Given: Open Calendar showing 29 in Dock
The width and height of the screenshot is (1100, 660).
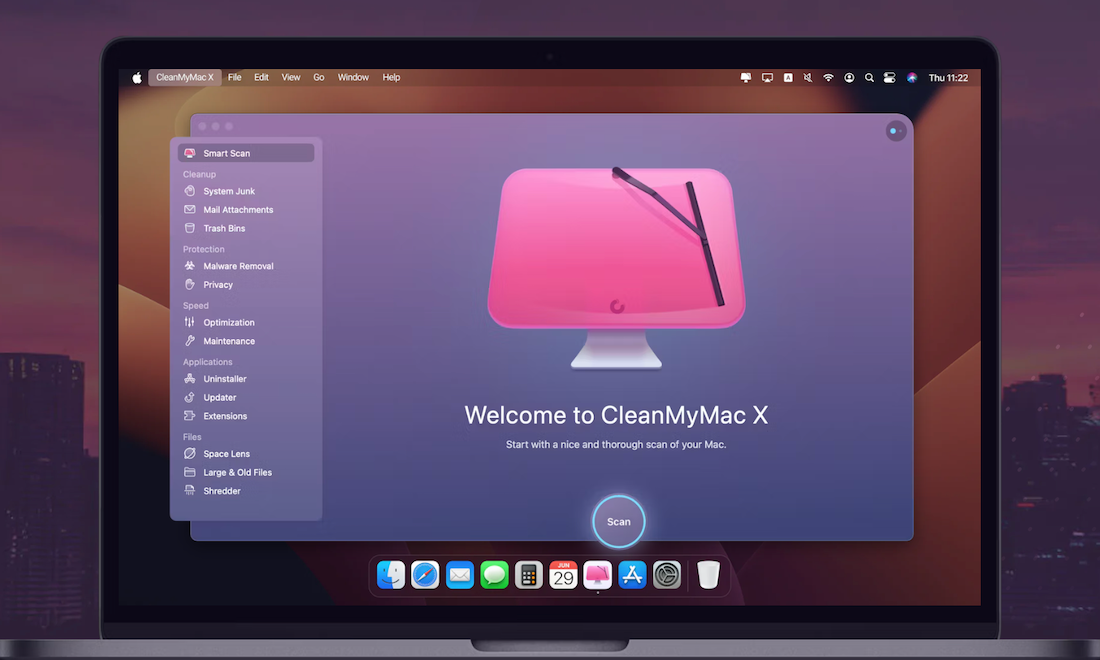Looking at the screenshot, I should [x=563, y=575].
